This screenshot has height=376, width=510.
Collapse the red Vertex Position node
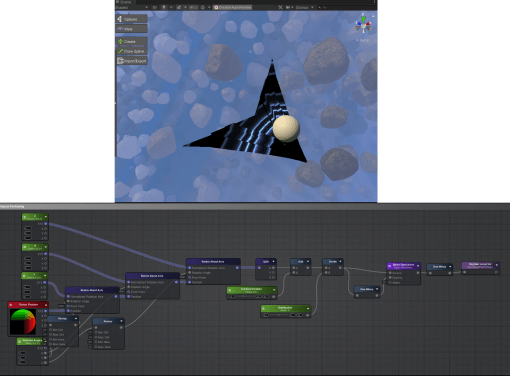tap(46, 305)
